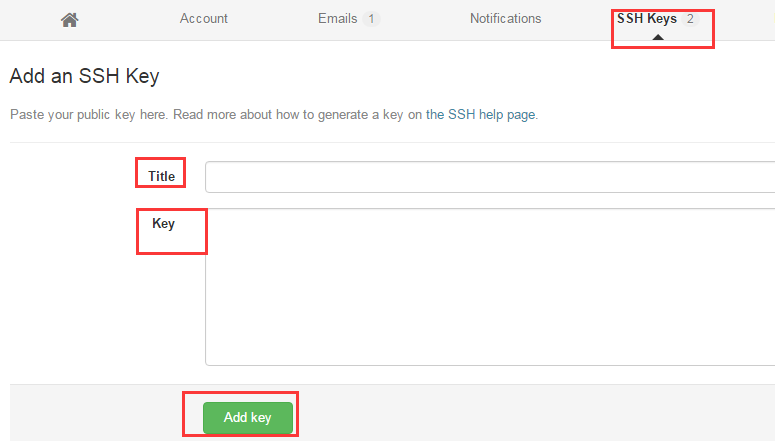Focus the Title input field
Screen dimensions: 775x441
pos(490,177)
